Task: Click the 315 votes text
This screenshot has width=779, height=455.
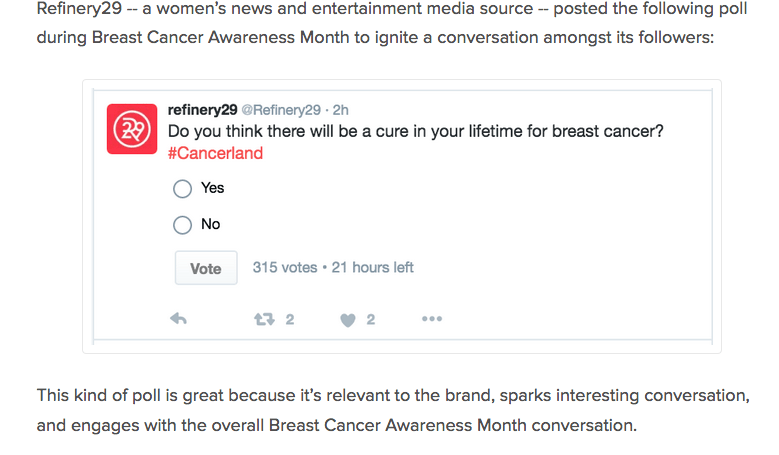Action: (285, 267)
